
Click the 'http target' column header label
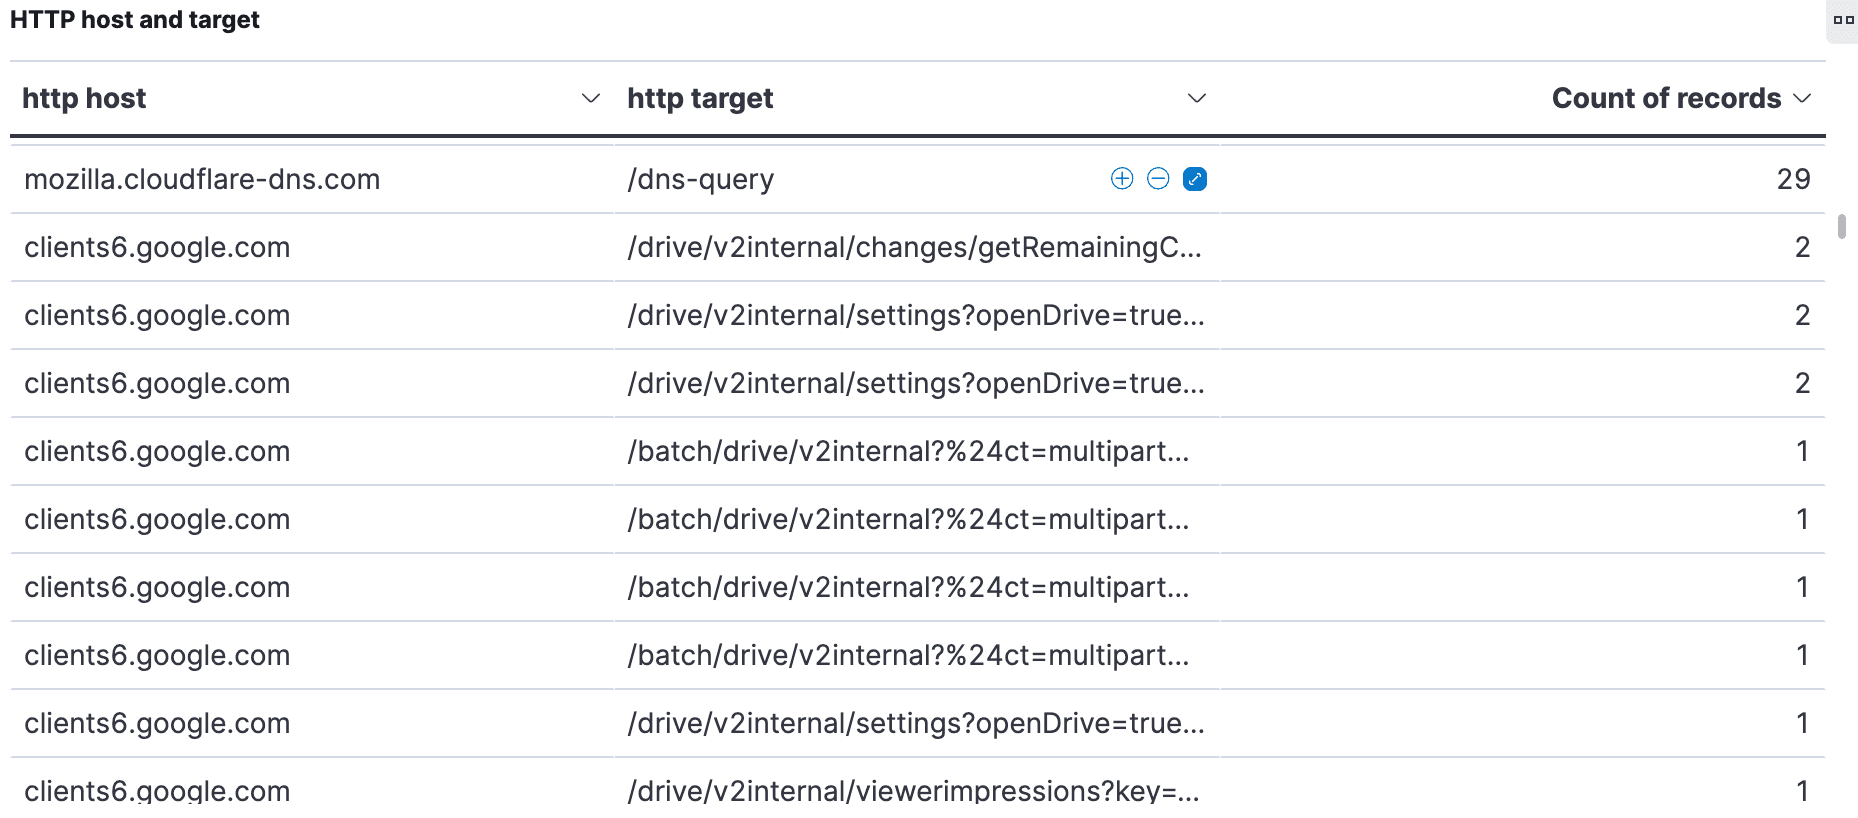(700, 98)
